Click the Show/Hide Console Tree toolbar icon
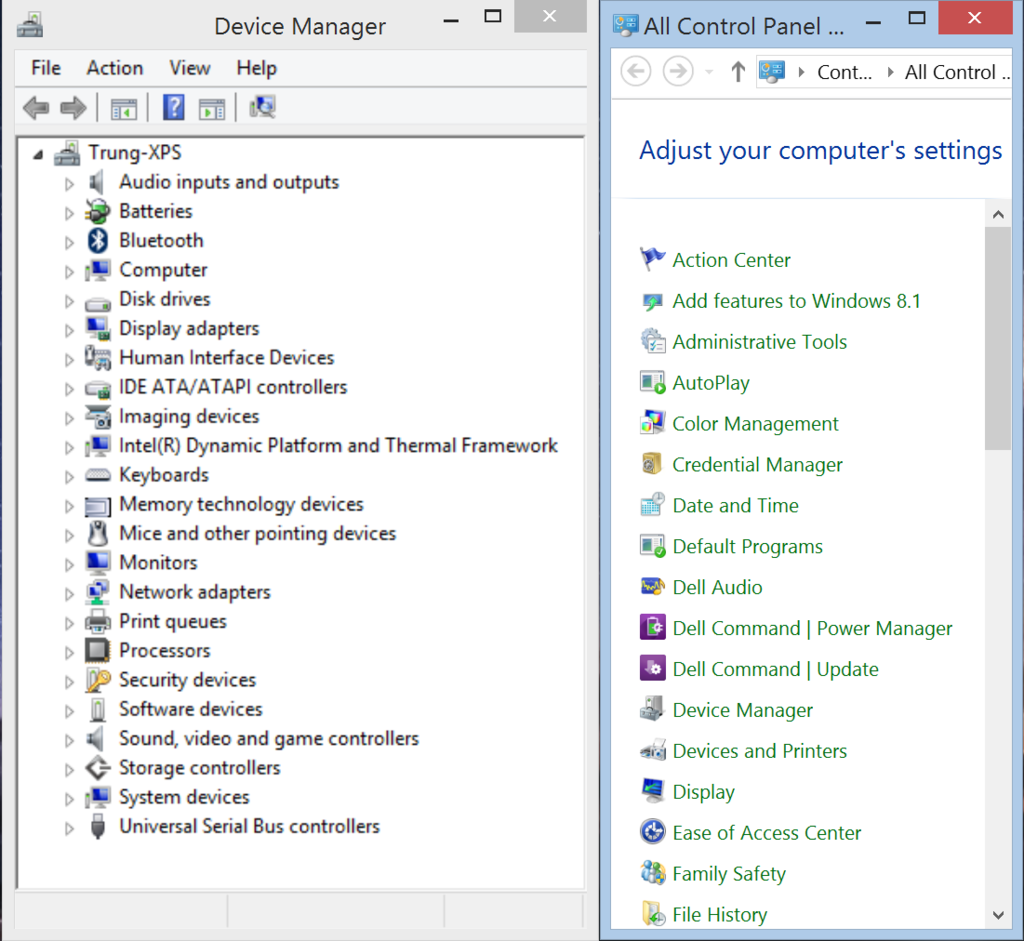 123,108
